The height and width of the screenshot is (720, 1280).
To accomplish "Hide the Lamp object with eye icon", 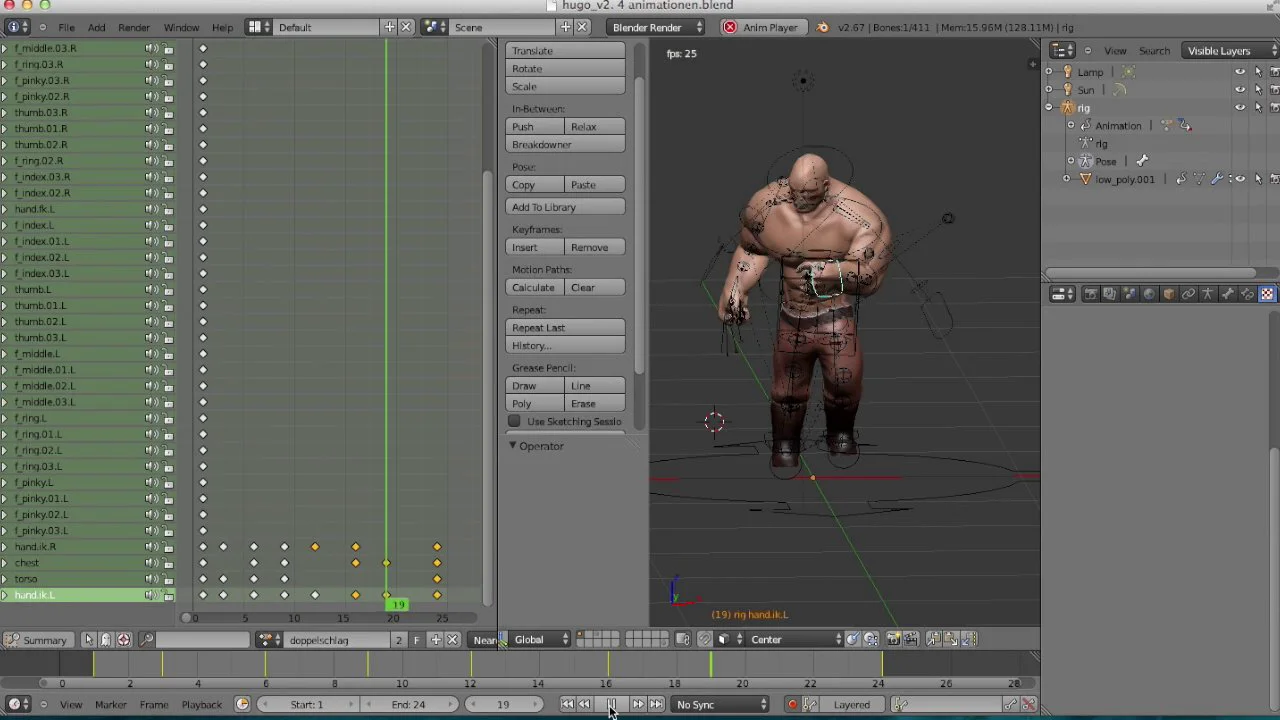I will click(1240, 72).
